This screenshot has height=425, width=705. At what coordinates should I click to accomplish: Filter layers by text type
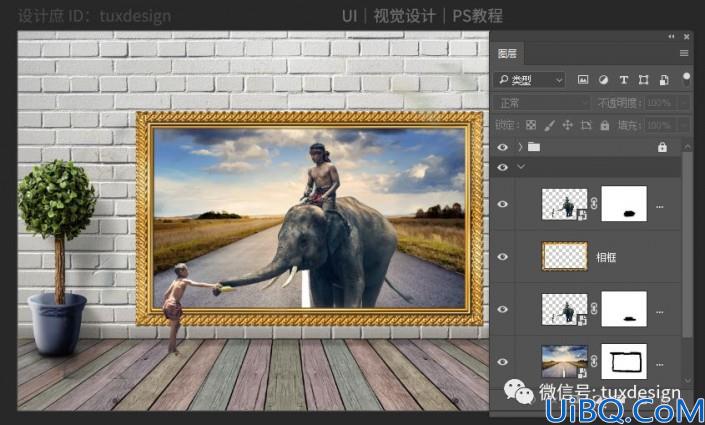click(624, 80)
